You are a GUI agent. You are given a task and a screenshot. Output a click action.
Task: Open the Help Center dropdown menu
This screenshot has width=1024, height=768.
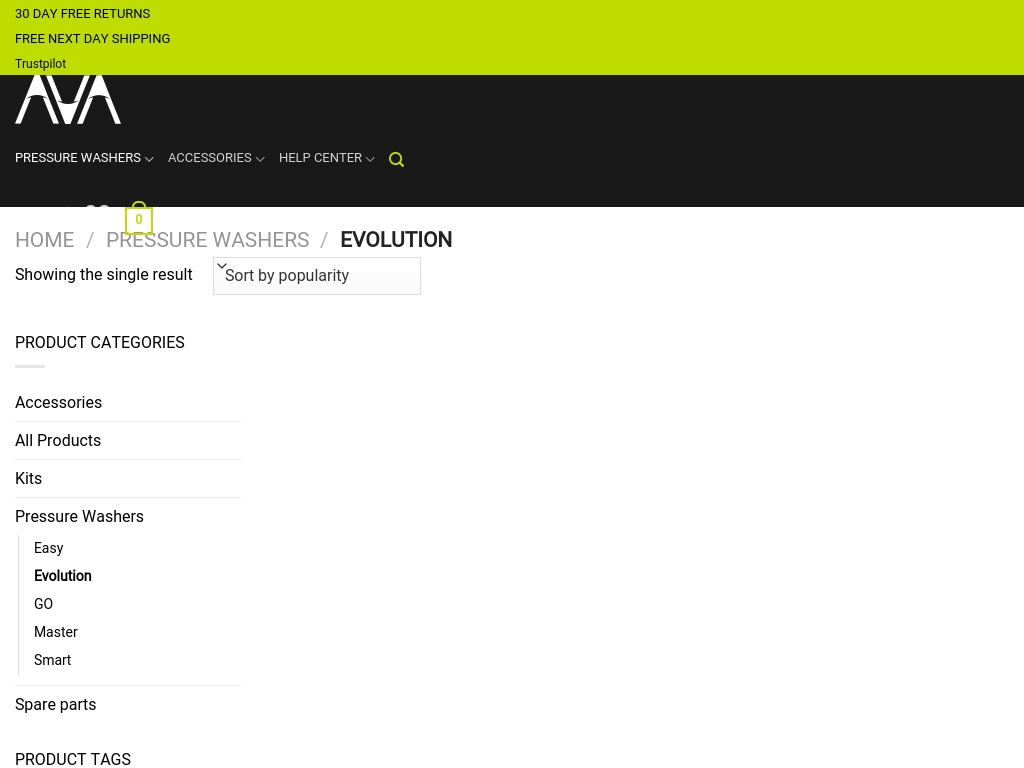point(326,158)
